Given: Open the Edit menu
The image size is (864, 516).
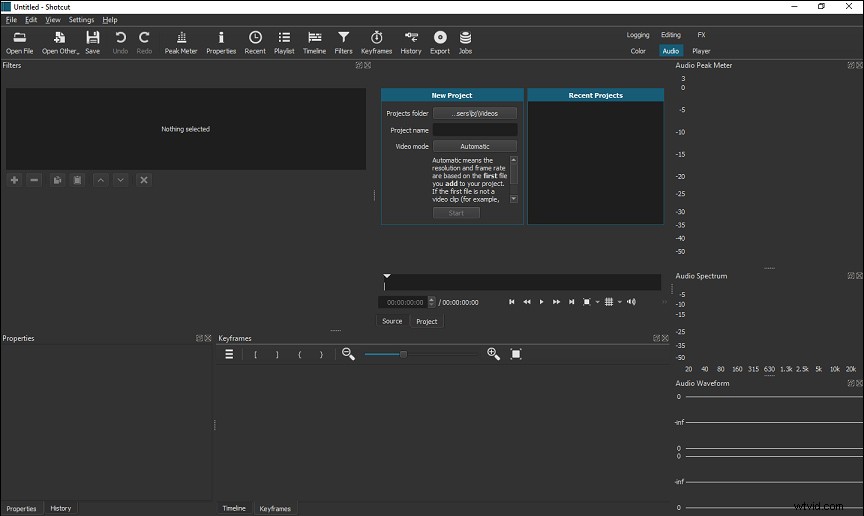Looking at the screenshot, I should click(x=31, y=19).
